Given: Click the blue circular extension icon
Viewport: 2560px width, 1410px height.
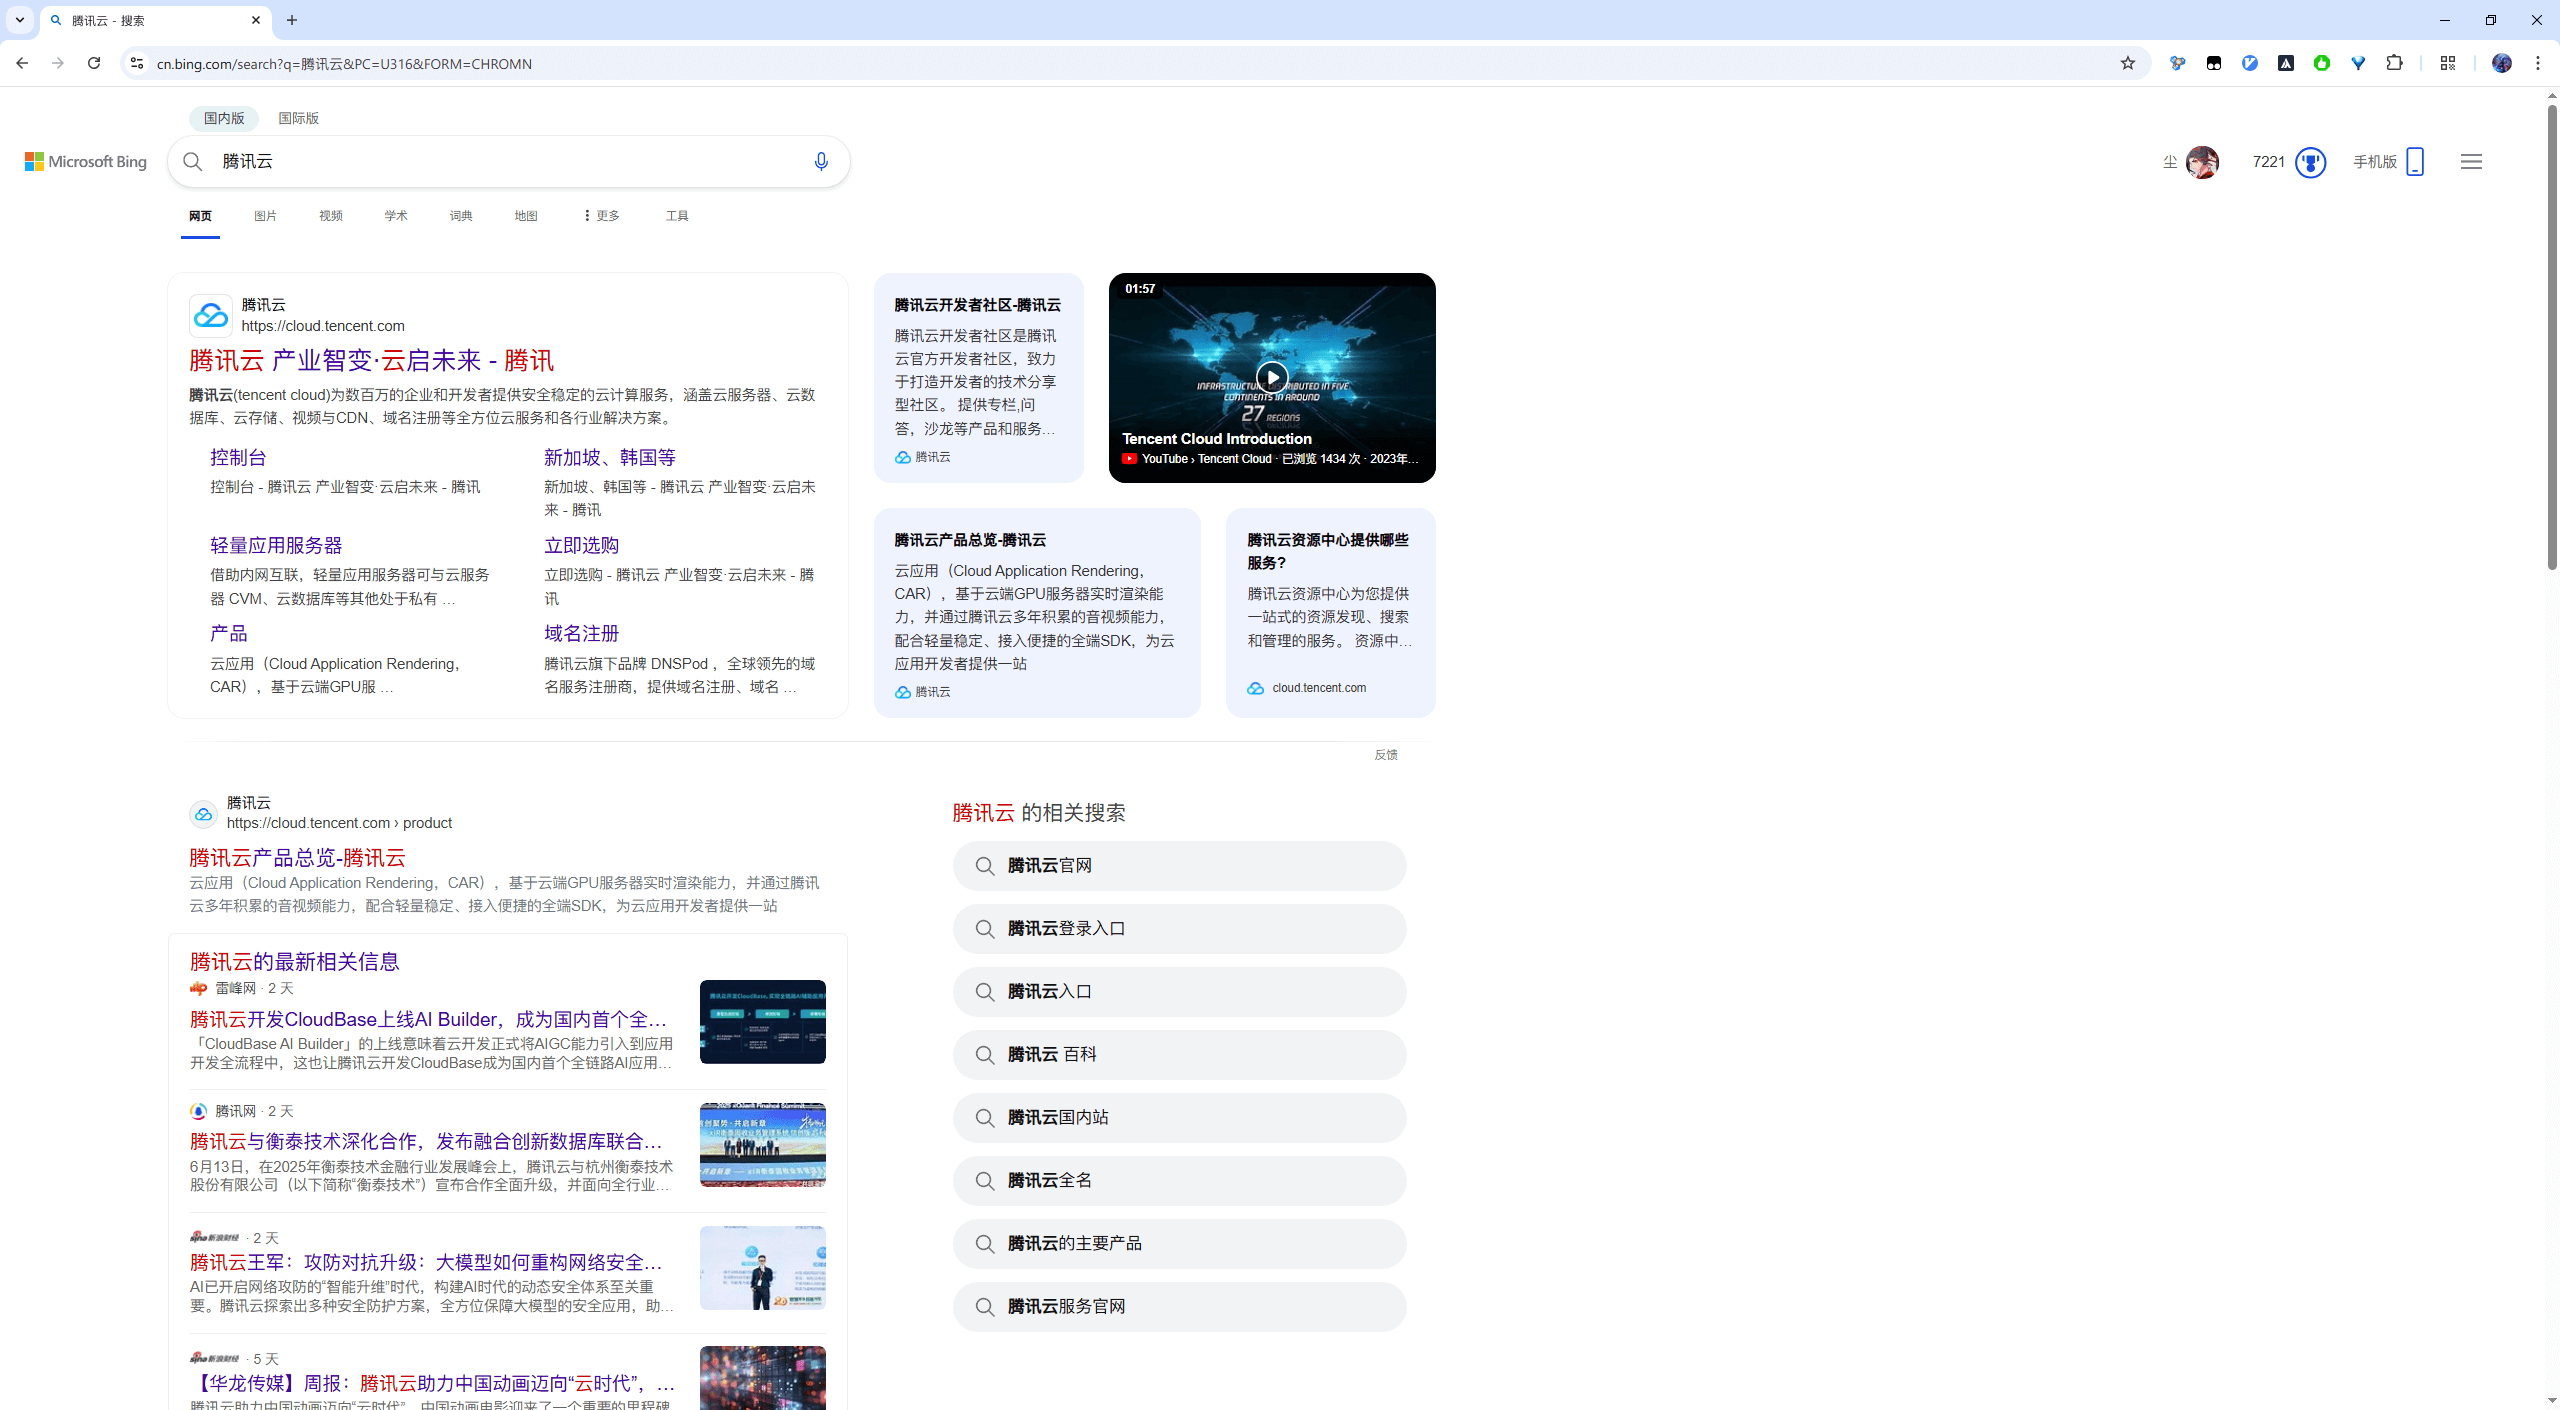Looking at the screenshot, I should coord(2250,63).
